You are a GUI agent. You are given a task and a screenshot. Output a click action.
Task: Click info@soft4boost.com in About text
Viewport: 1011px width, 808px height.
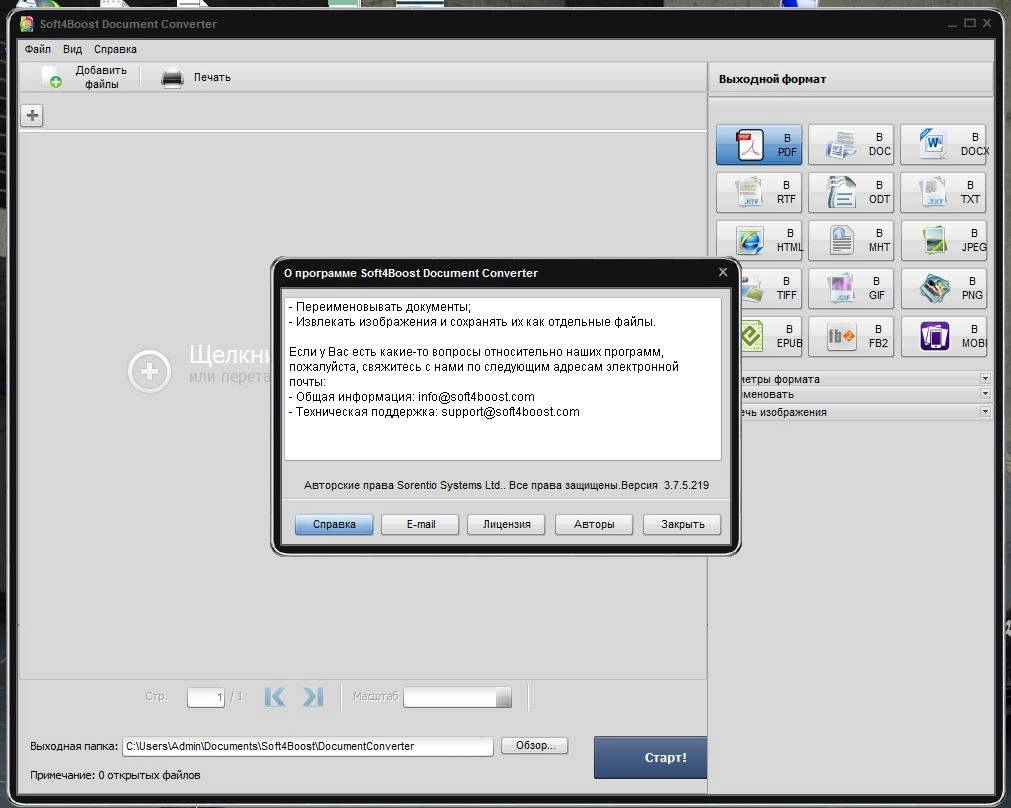point(476,397)
